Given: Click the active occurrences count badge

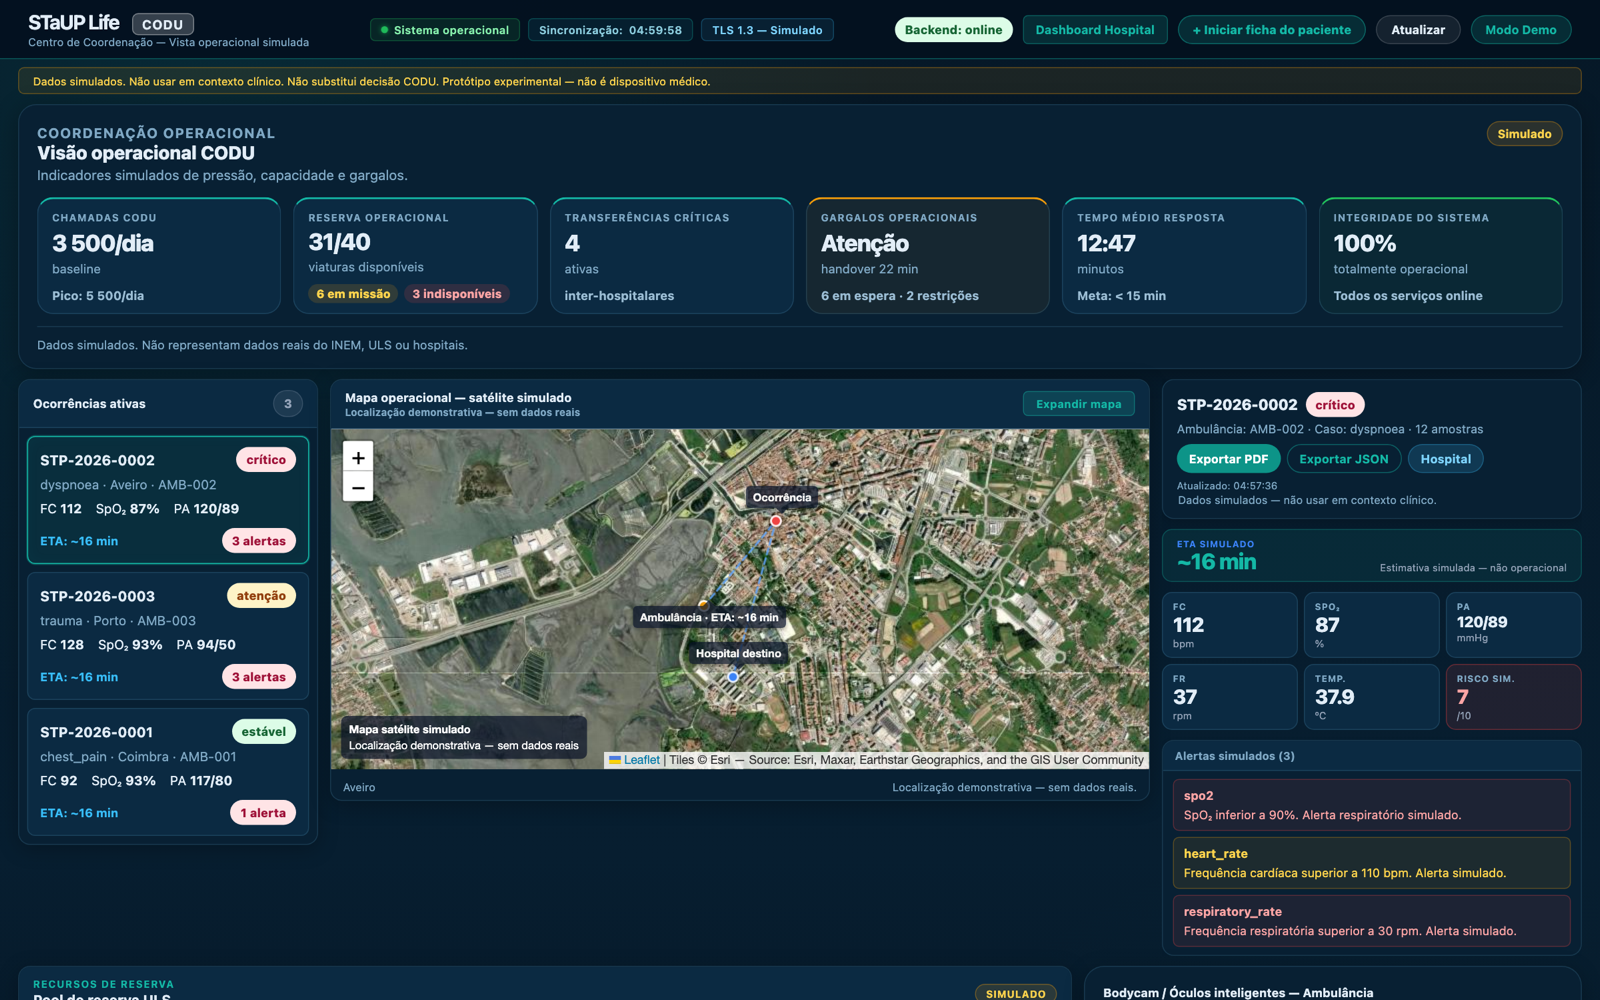Looking at the screenshot, I should [288, 404].
